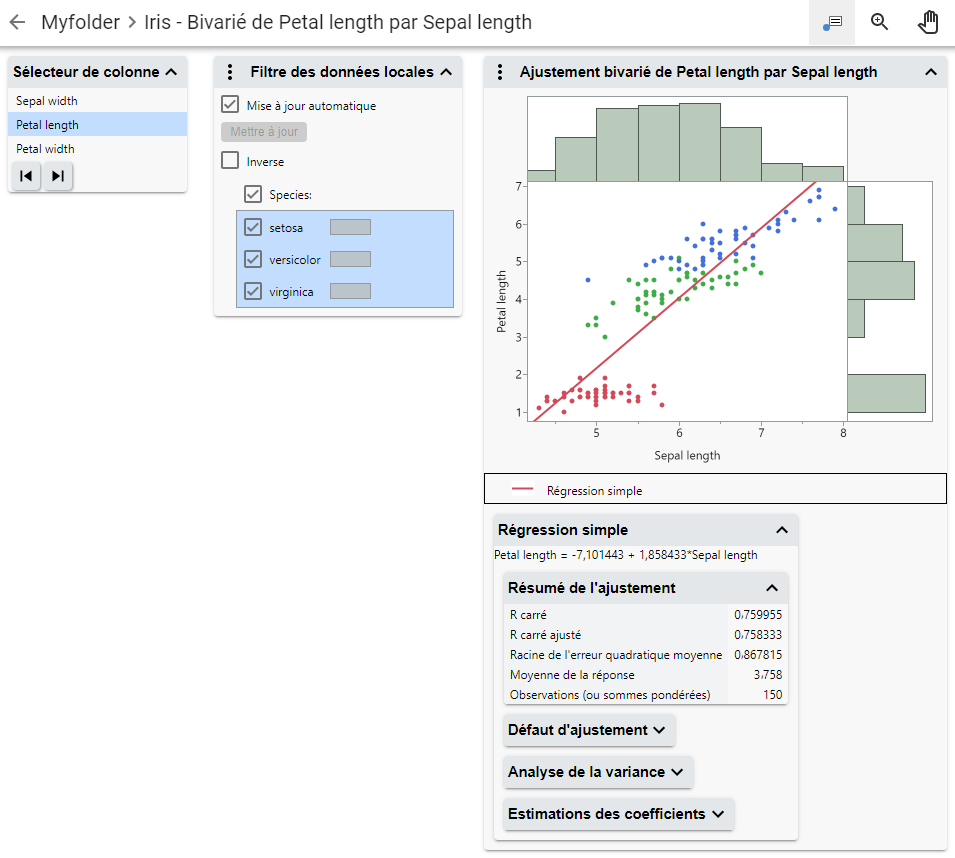The width and height of the screenshot is (955, 858).
Task: Click the Régression simple legend entry
Action: pyautogui.click(x=594, y=490)
